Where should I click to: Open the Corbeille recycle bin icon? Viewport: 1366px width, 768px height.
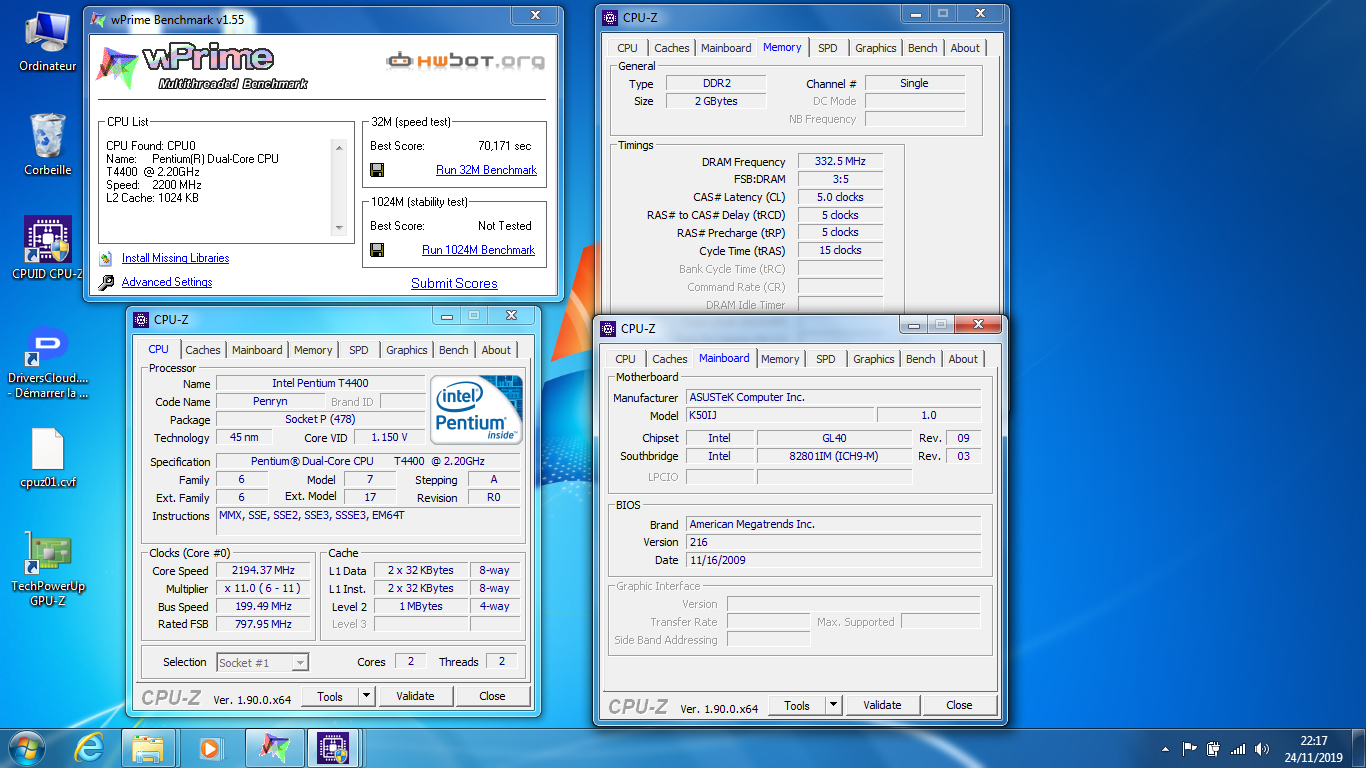click(47, 144)
